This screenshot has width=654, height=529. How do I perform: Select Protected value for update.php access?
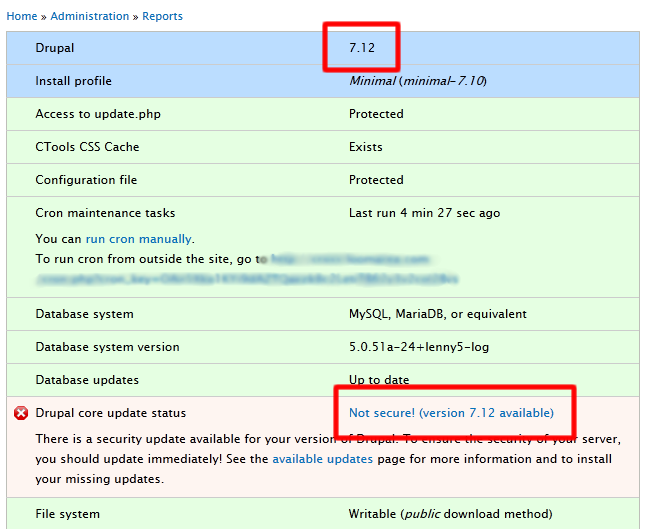tap(376, 114)
